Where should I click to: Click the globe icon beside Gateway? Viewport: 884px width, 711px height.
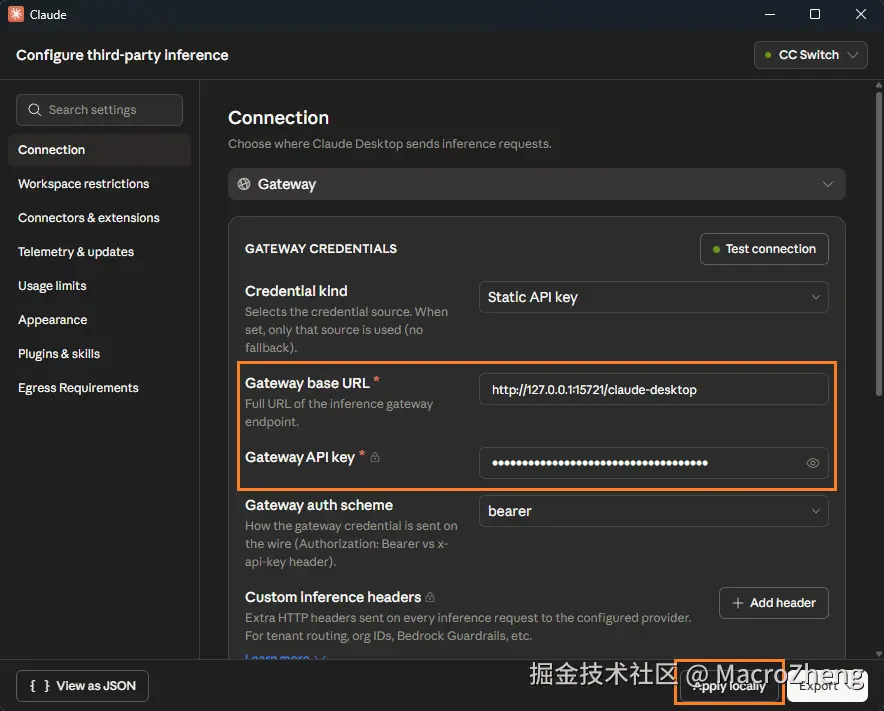(x=244, y=184)
